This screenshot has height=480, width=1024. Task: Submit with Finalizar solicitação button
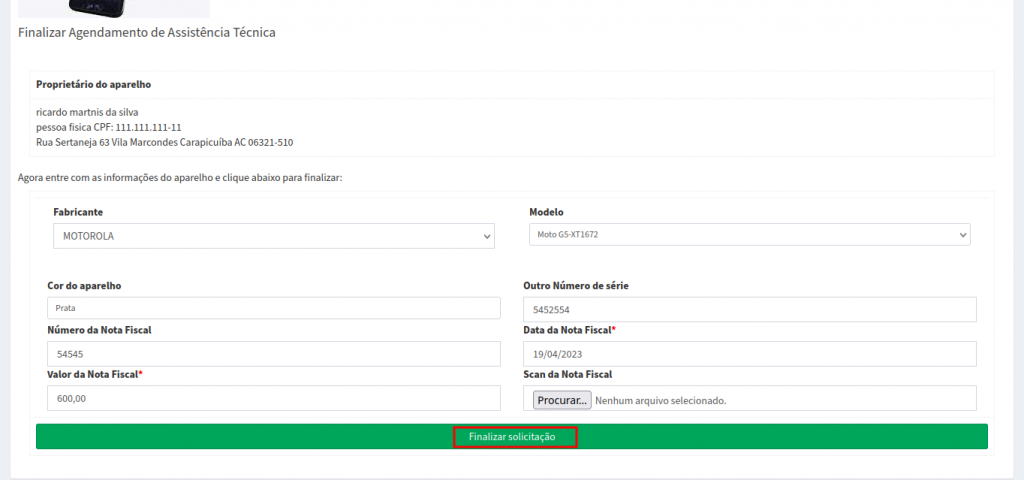(x=514, y=437)
